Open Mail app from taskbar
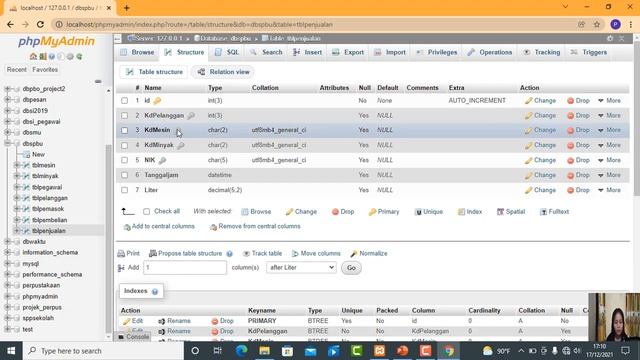 [311, 351]
